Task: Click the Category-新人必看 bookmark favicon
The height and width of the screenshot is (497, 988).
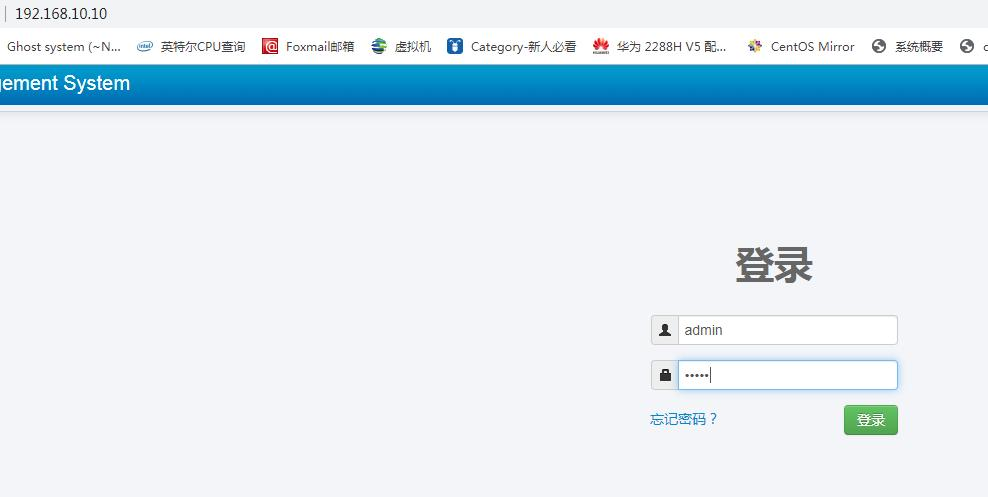Action: (455, 46)
